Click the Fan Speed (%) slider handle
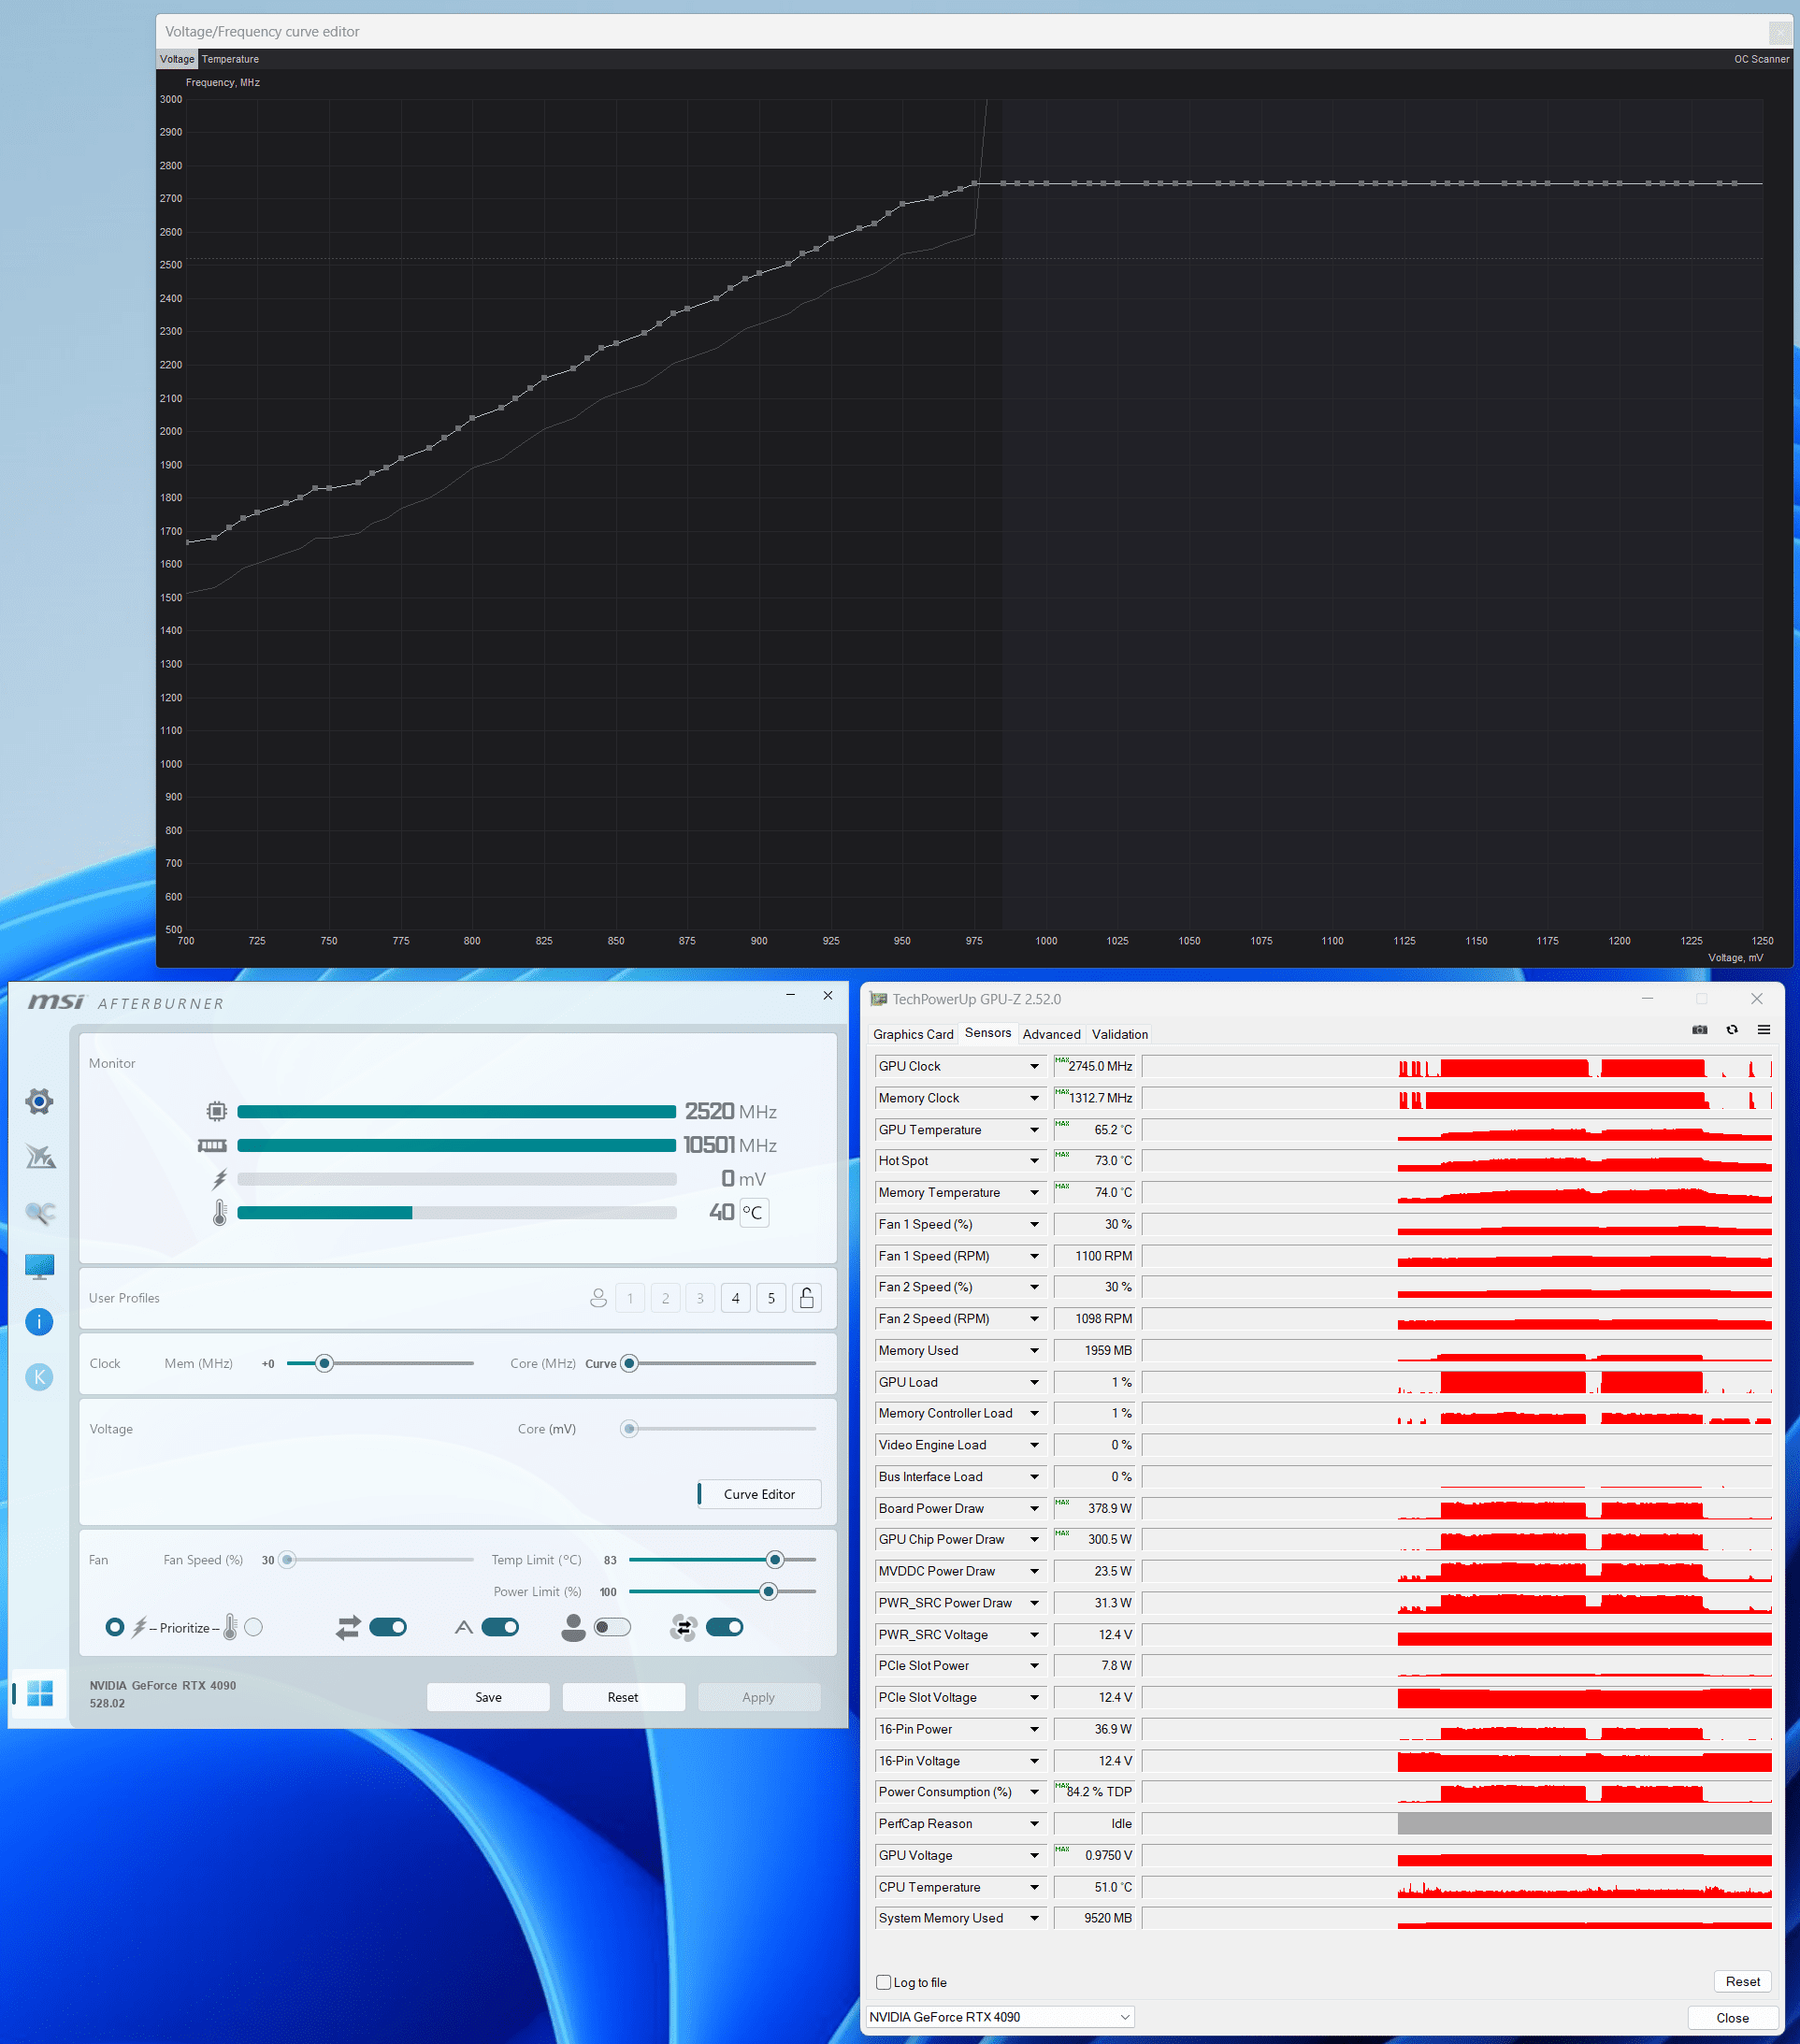 pyautogui.click(x=287, y=1559)
